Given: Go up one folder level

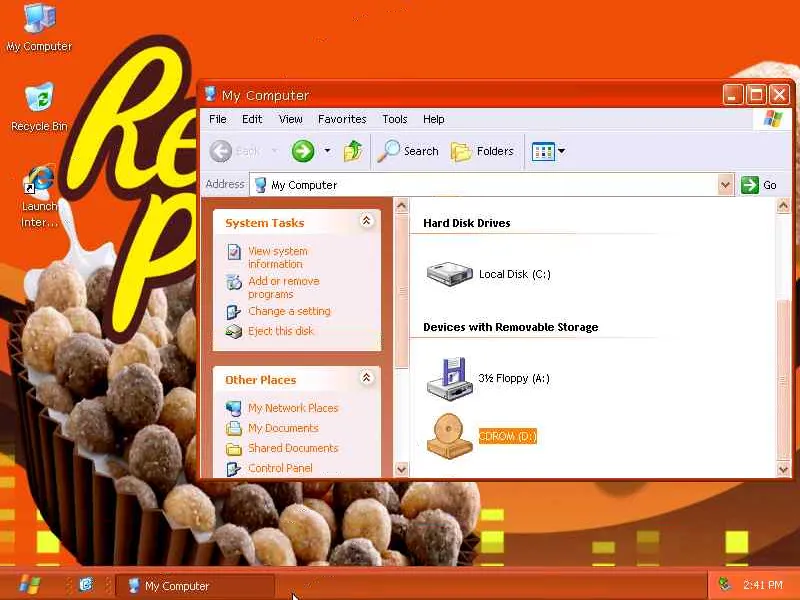Looking at the screenshot, I should pos(353,151).
